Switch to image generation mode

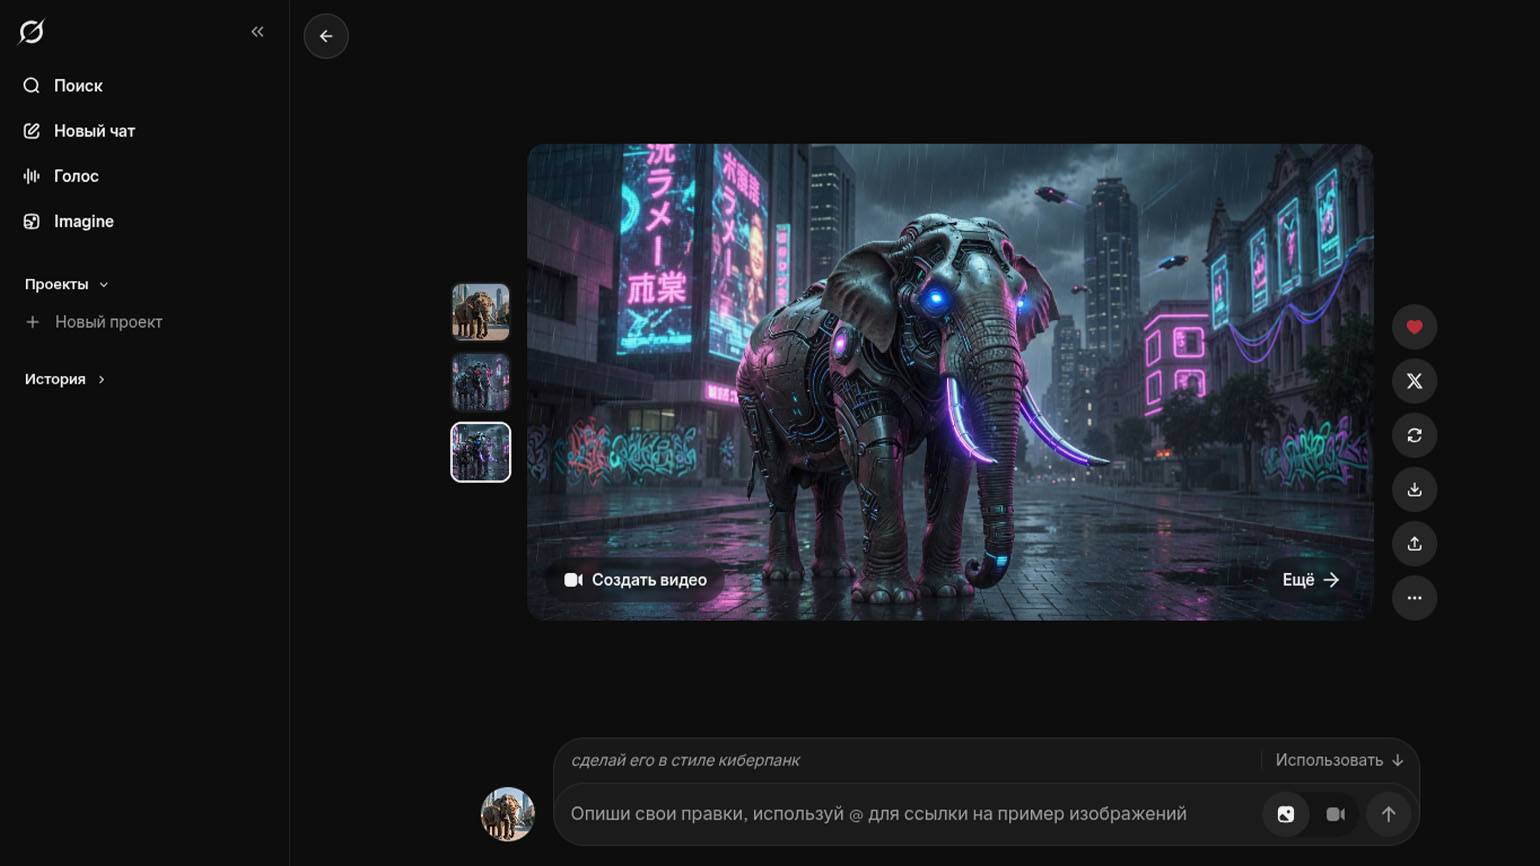point(1285,814)
